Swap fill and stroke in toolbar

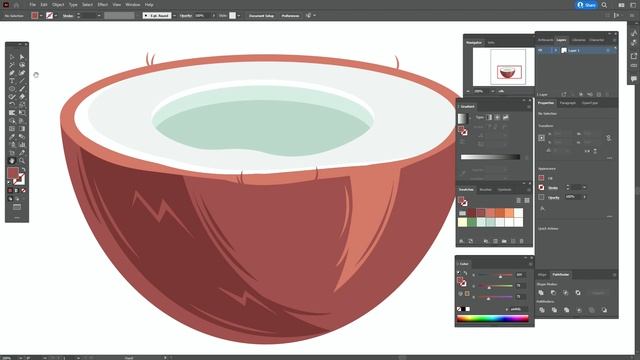[23, 169]
